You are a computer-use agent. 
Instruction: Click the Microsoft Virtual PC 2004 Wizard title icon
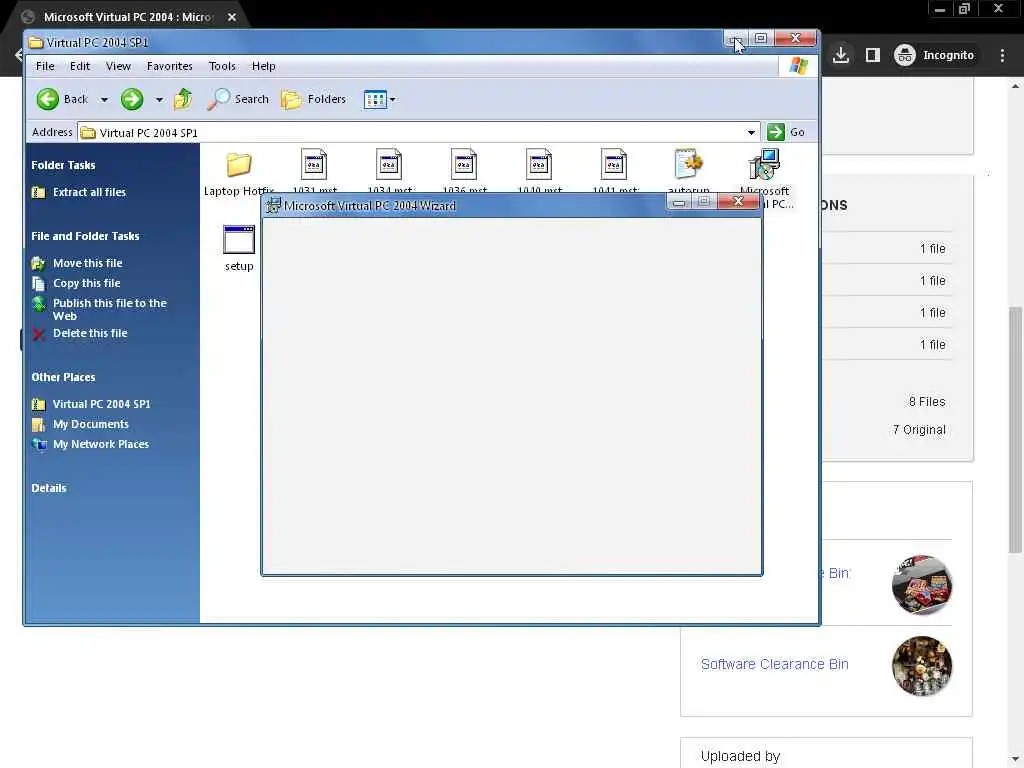[x=274, y=205]
